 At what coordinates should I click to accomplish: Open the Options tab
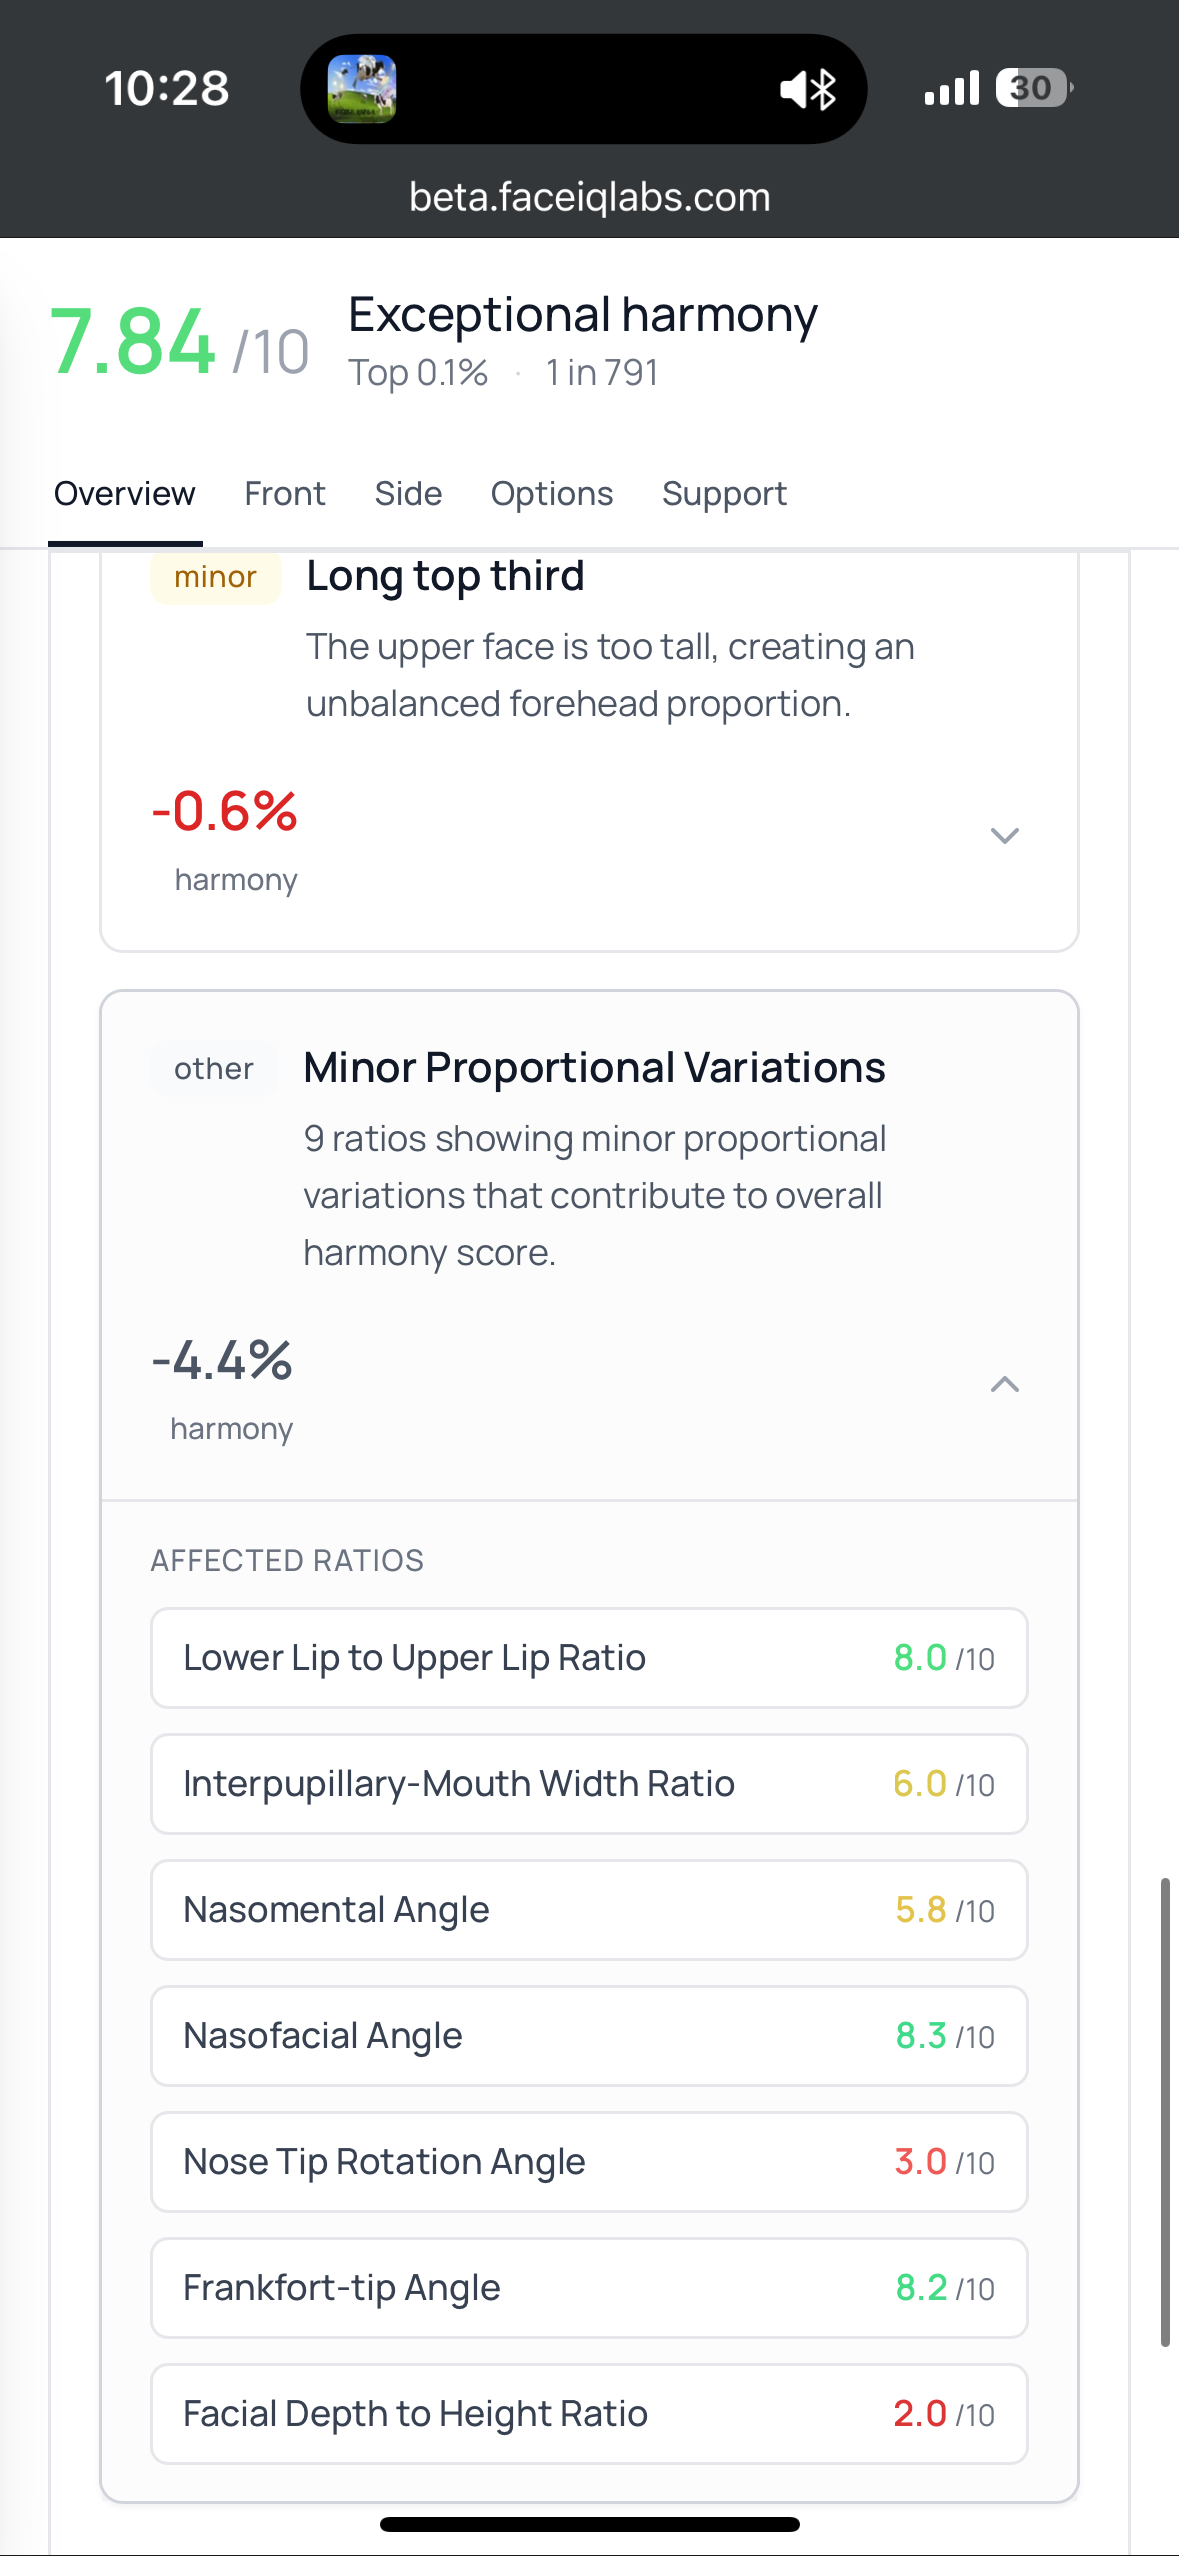click(551, 494)
